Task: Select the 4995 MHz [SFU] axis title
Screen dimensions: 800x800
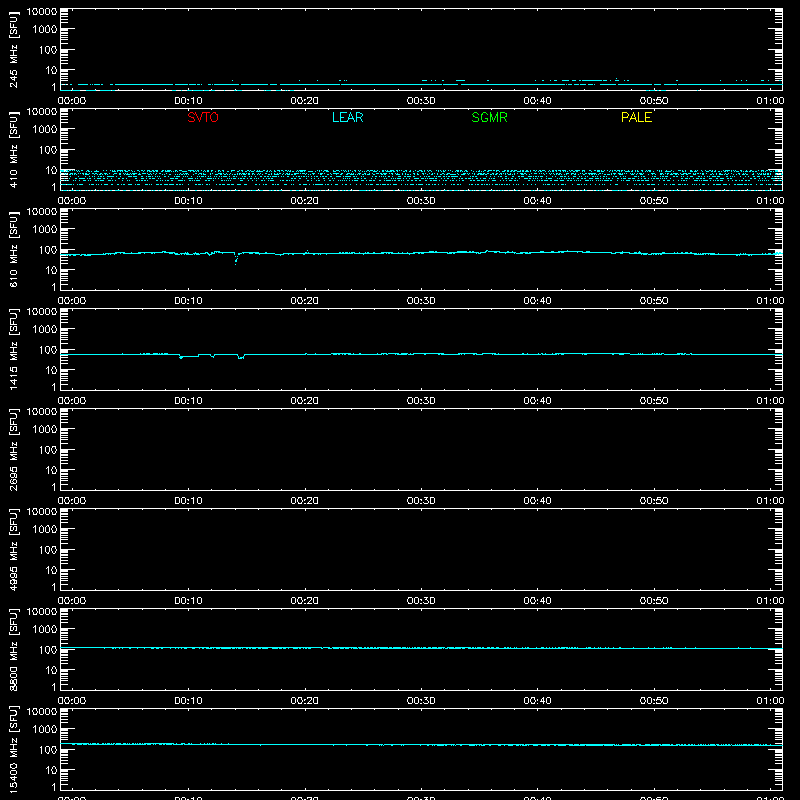Action: [13, 549]
